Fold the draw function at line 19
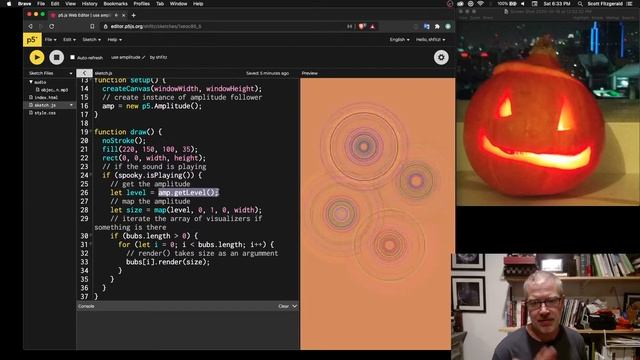The image size is (640, 360). click(91, 131)
